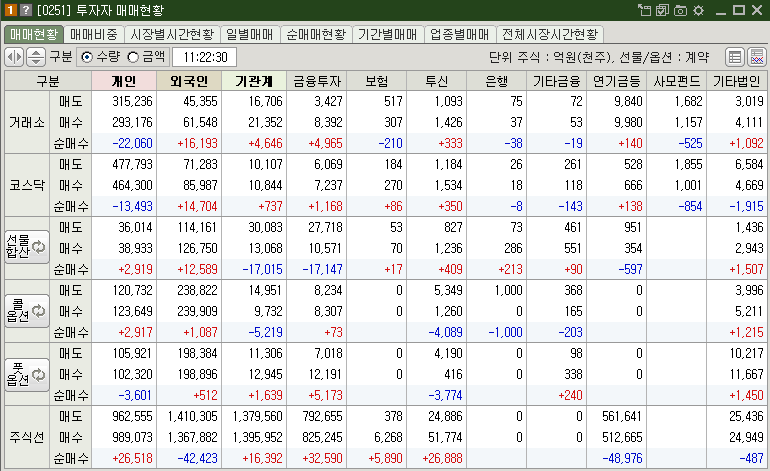
Task: Switch to the 순매매현황 tab
Action: pos(316,34)
